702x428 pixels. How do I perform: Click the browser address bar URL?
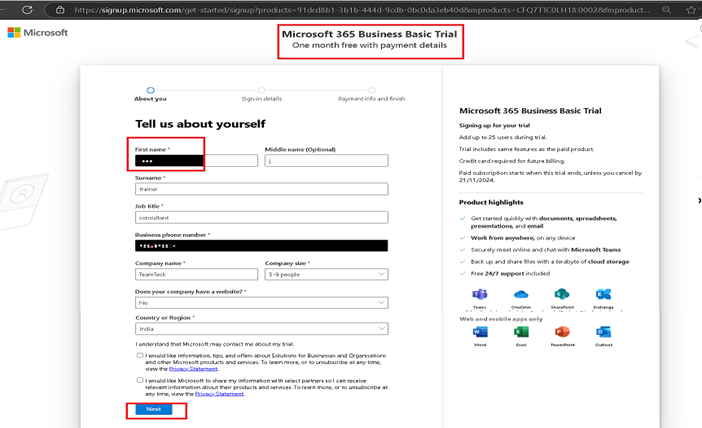coord(362,10)
